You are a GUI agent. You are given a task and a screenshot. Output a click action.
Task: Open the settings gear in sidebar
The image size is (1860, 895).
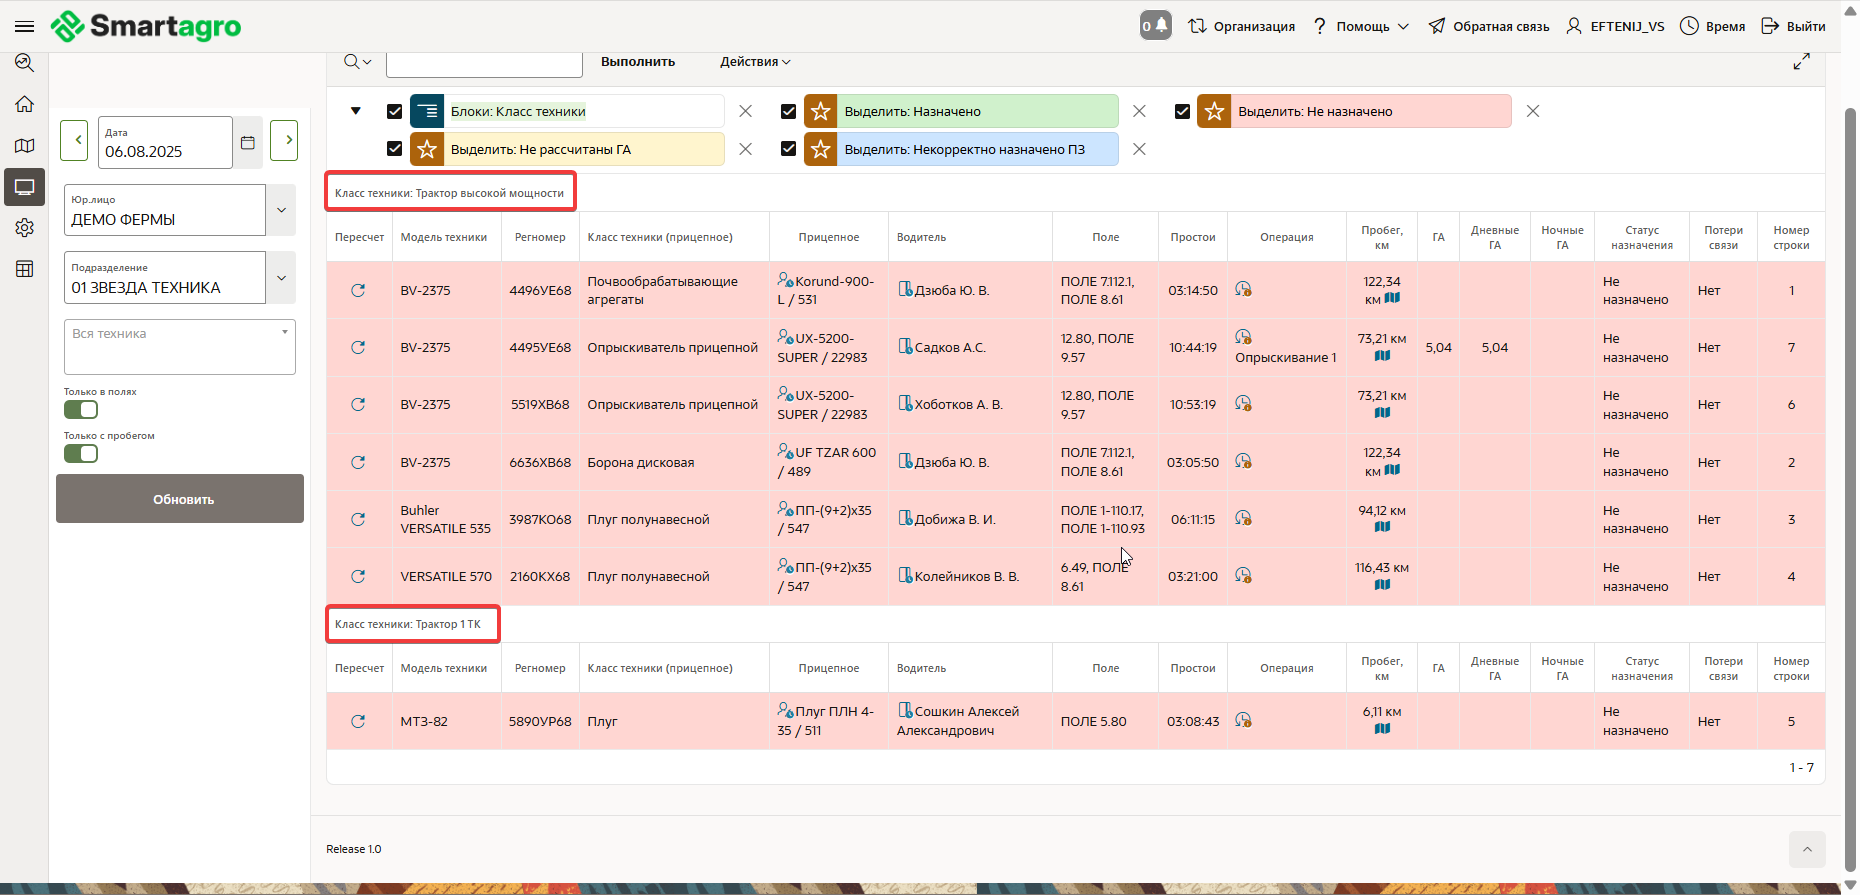click(25, 228)
